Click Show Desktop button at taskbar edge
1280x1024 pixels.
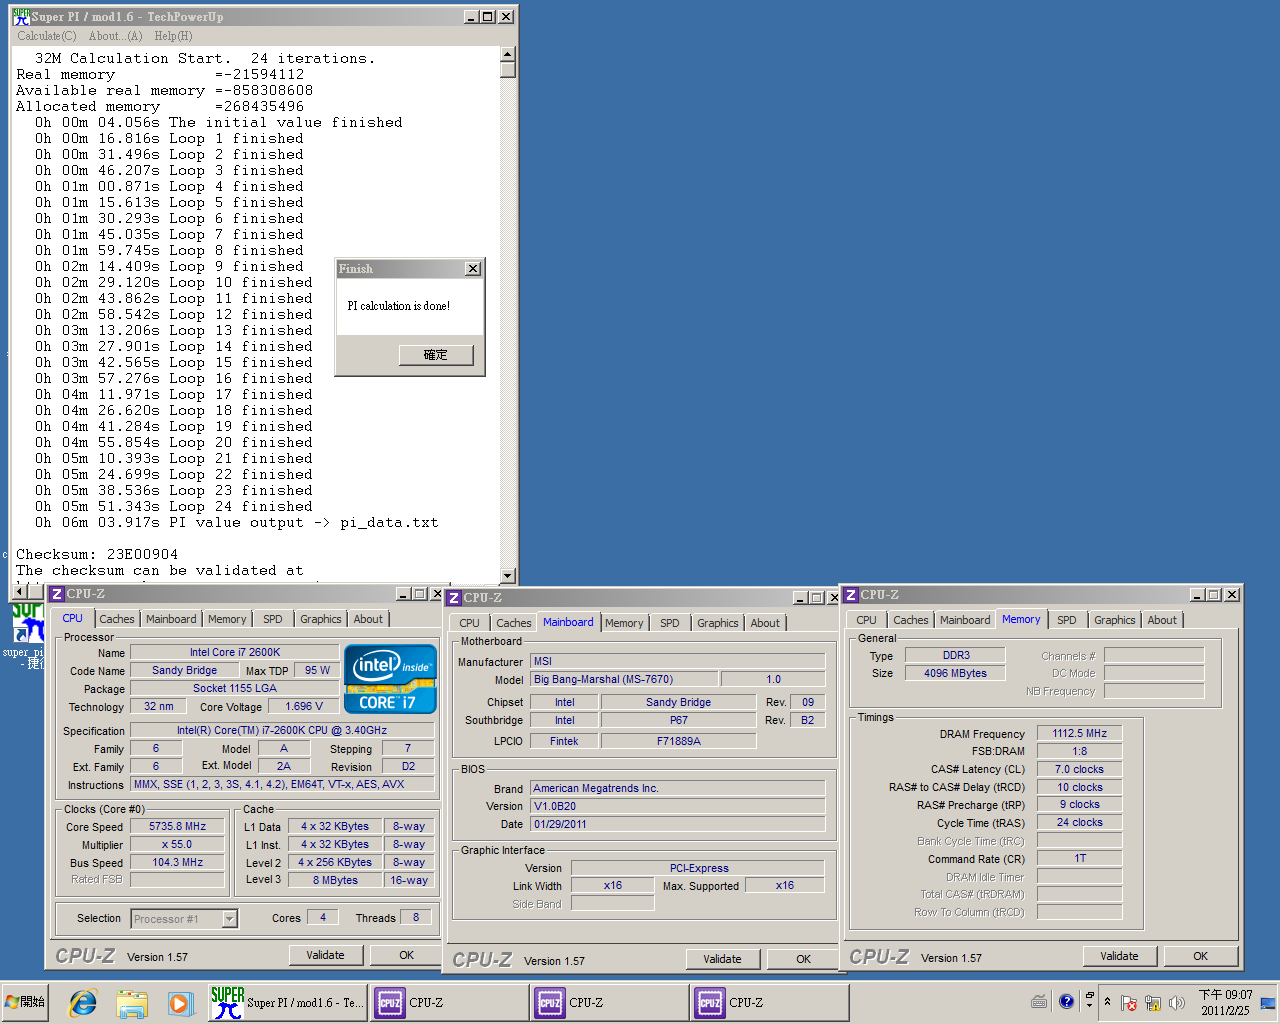point(1268,1002)
